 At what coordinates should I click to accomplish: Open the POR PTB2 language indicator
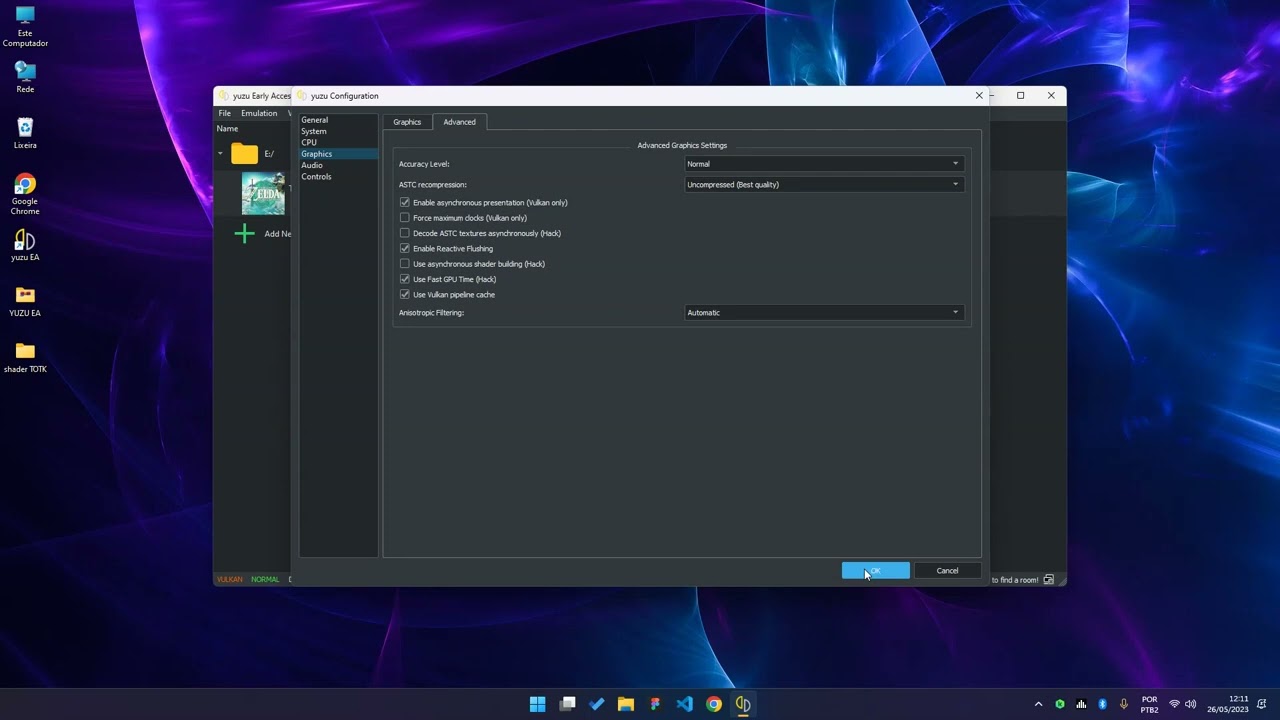click(1149, 704)
